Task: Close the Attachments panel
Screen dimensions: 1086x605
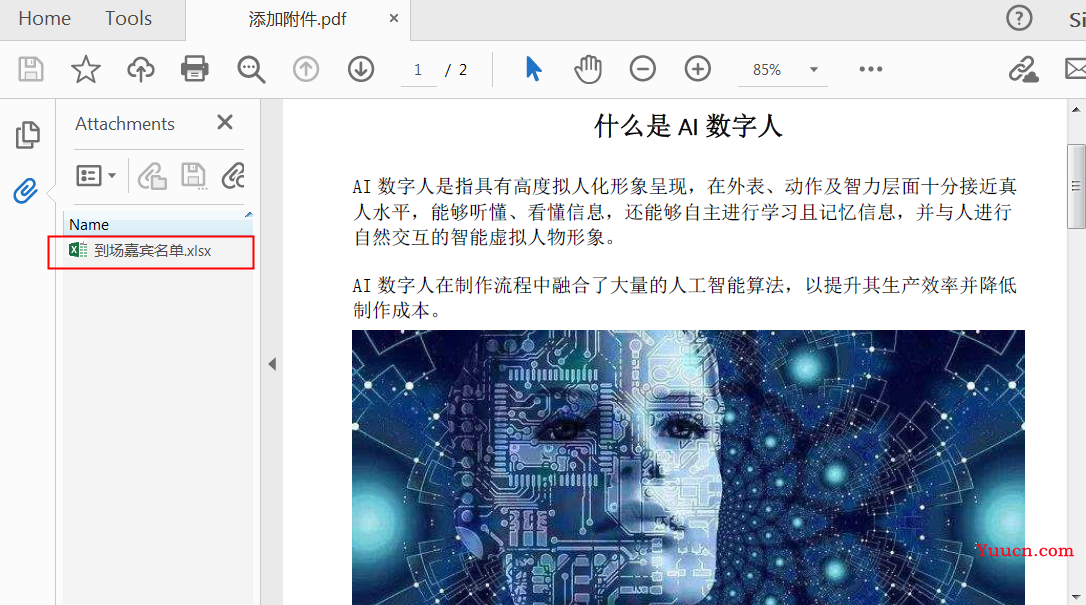Action: pyautogui.click(x=225, y=123)
